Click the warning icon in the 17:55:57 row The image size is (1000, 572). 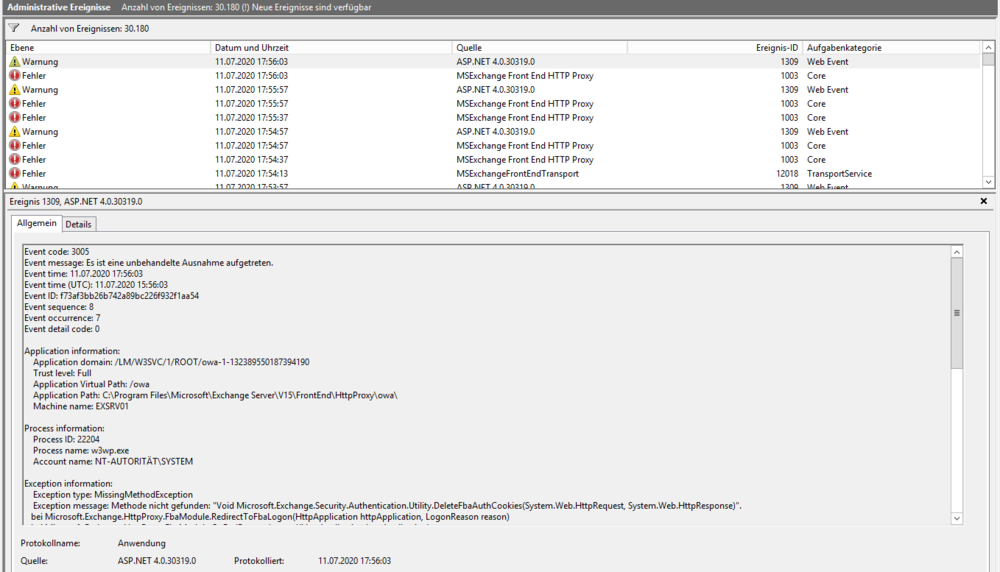click(x=14, y=90)
